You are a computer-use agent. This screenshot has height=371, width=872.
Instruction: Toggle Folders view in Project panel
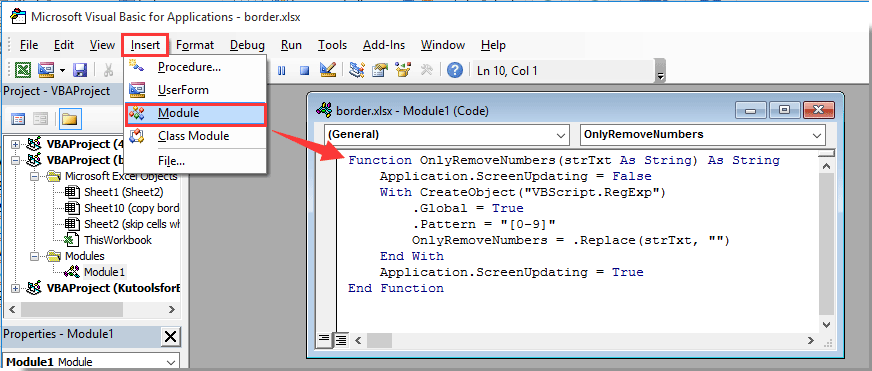(x=71, y=119)
